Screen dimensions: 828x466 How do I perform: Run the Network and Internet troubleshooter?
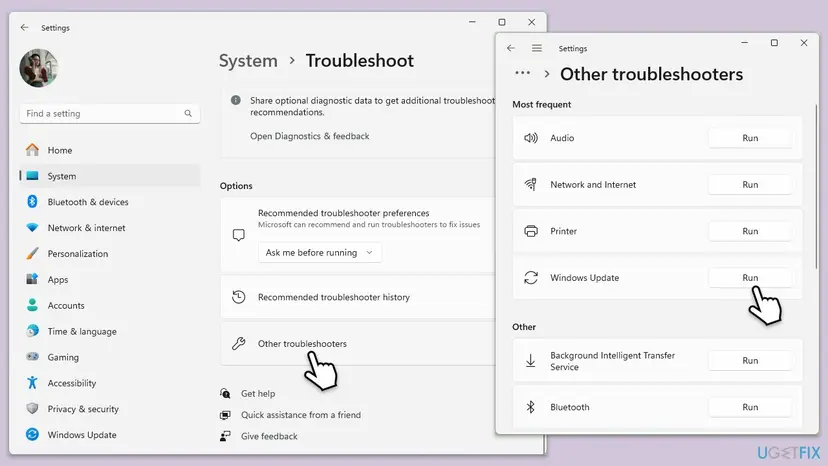pos(750,184)
